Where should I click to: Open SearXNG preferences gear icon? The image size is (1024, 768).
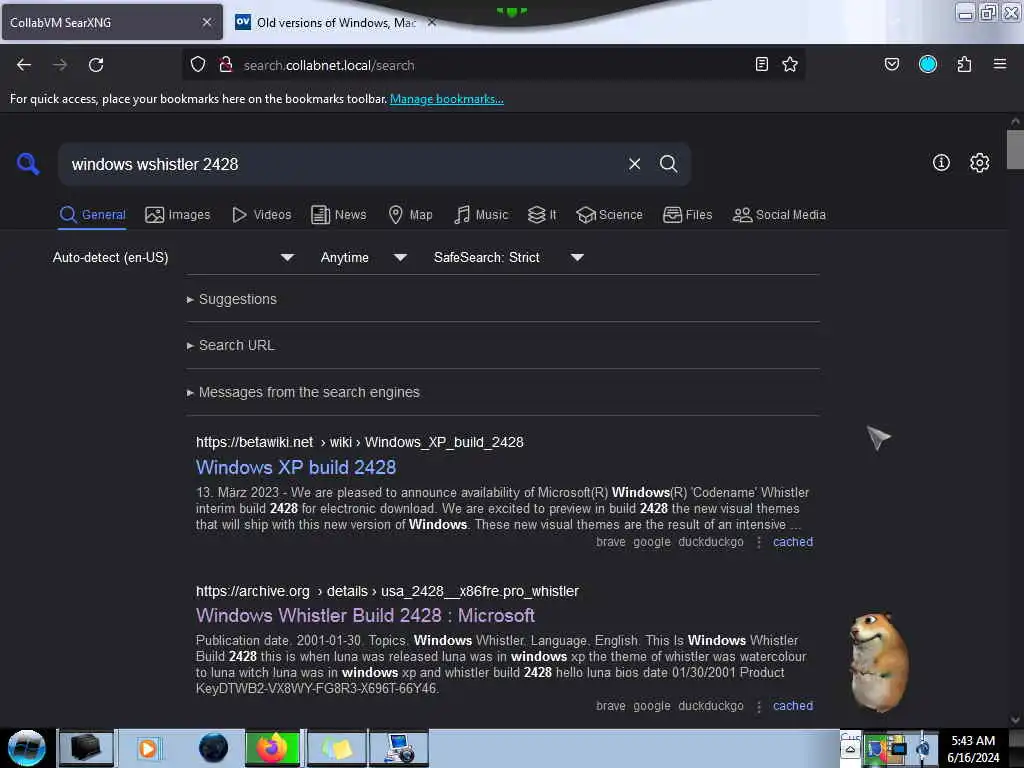(x=979, y=163)
